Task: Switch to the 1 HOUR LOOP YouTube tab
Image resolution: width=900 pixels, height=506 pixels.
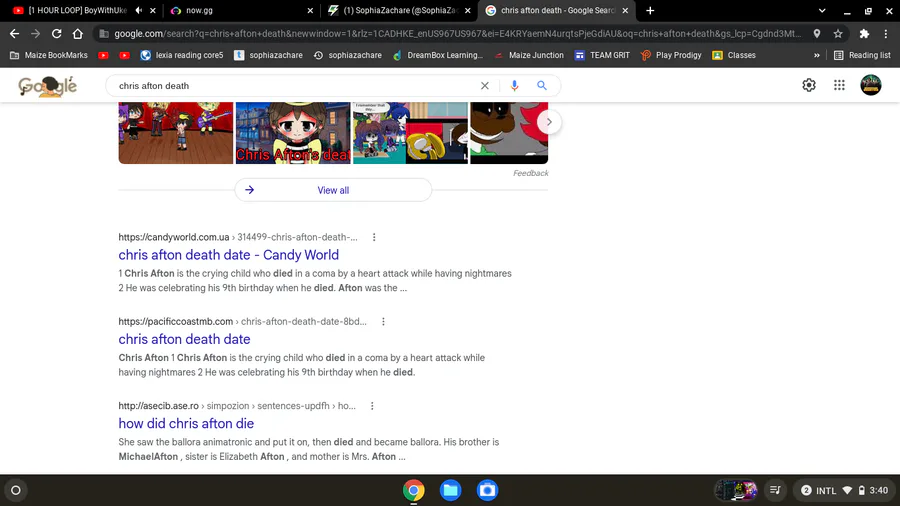Action: pos(77,10)
